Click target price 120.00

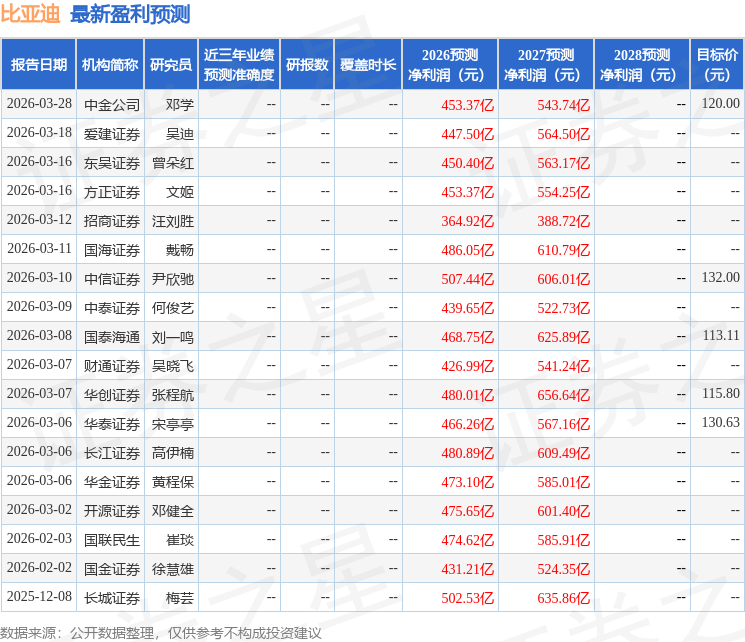(x=721, y=104)
